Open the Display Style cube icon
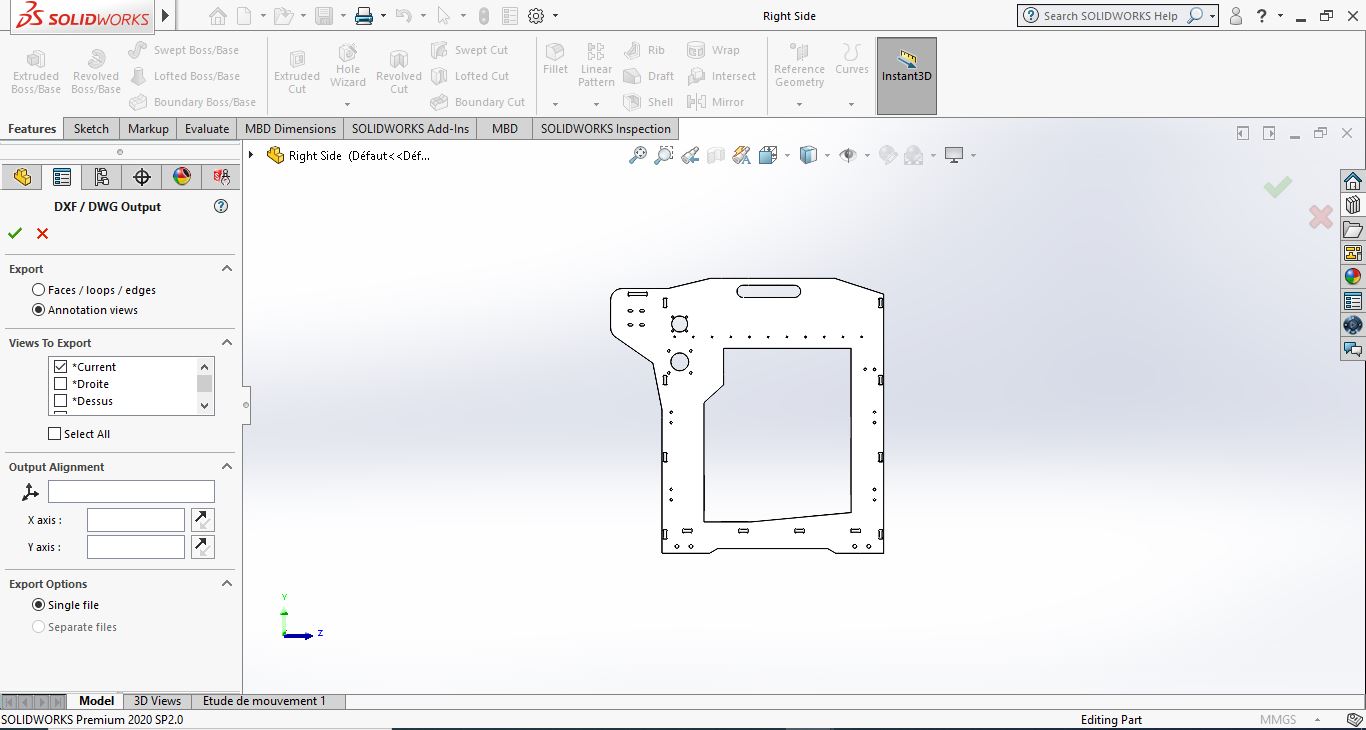Image resolution: width=1366 pixels, height=730 pixels. tap(808, 155)
